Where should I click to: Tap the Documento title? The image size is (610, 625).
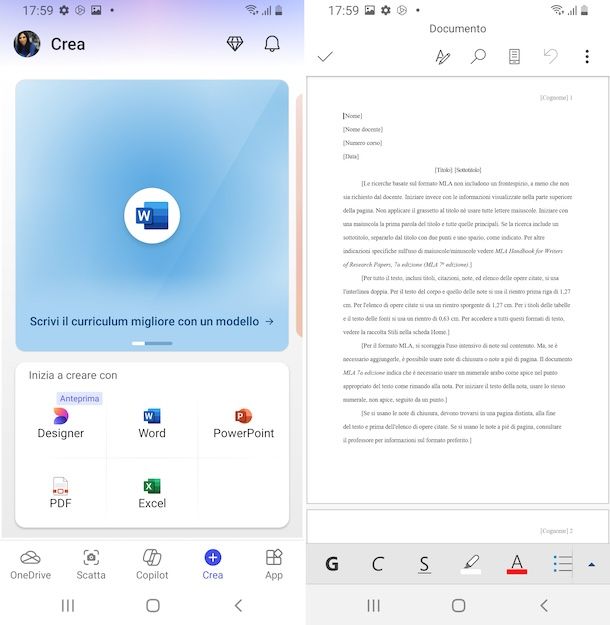point(458,29)
